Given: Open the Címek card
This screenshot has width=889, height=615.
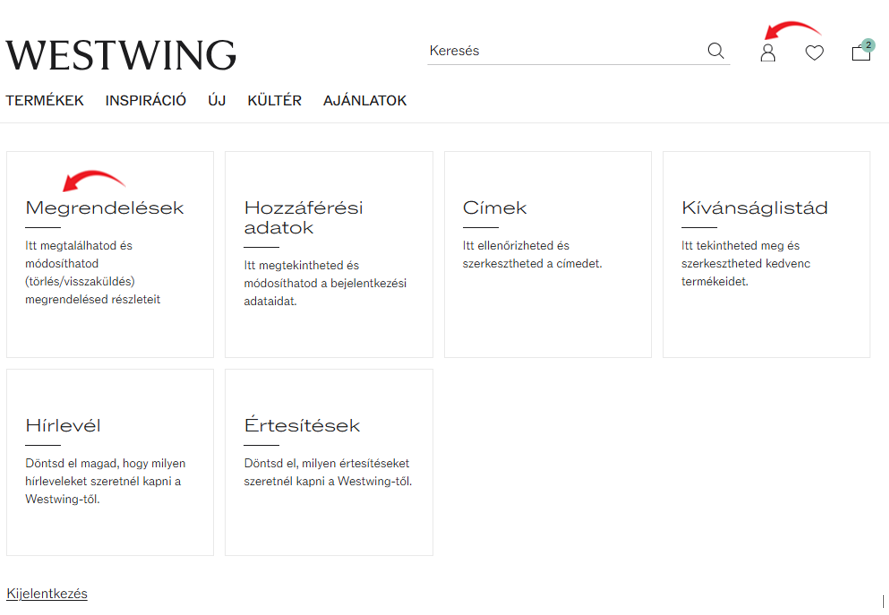Looking at the screenshot, I should 548,255.
